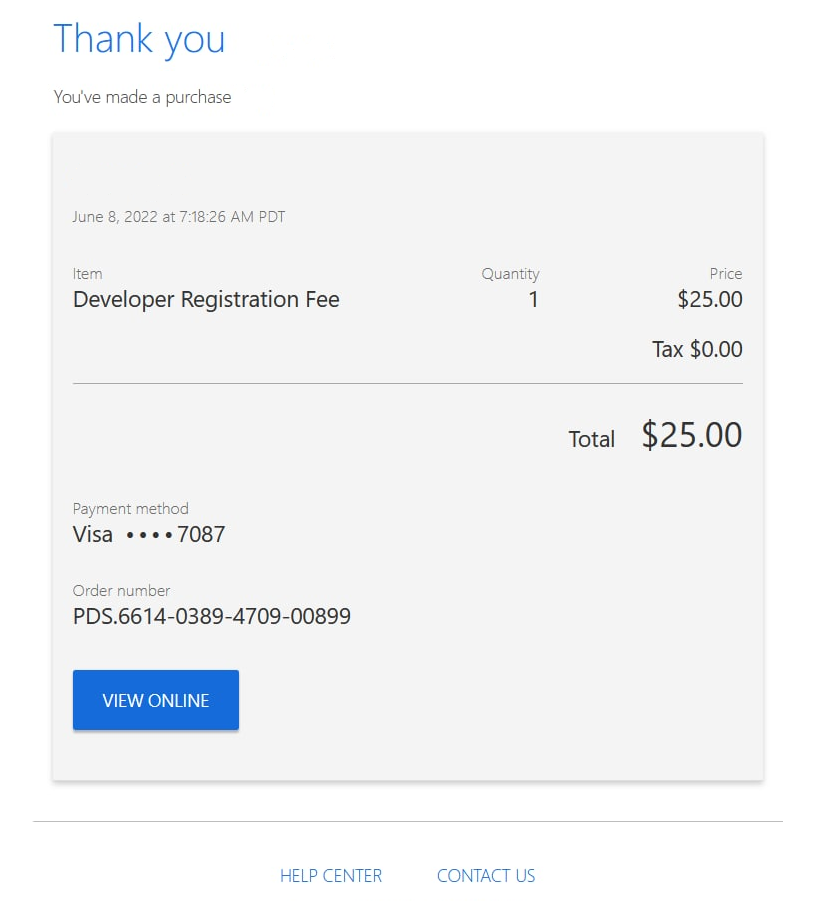This screenshot has height=901, width=836.
Task: Follow the CONTACT US link
Action: (x=486, y=876)
